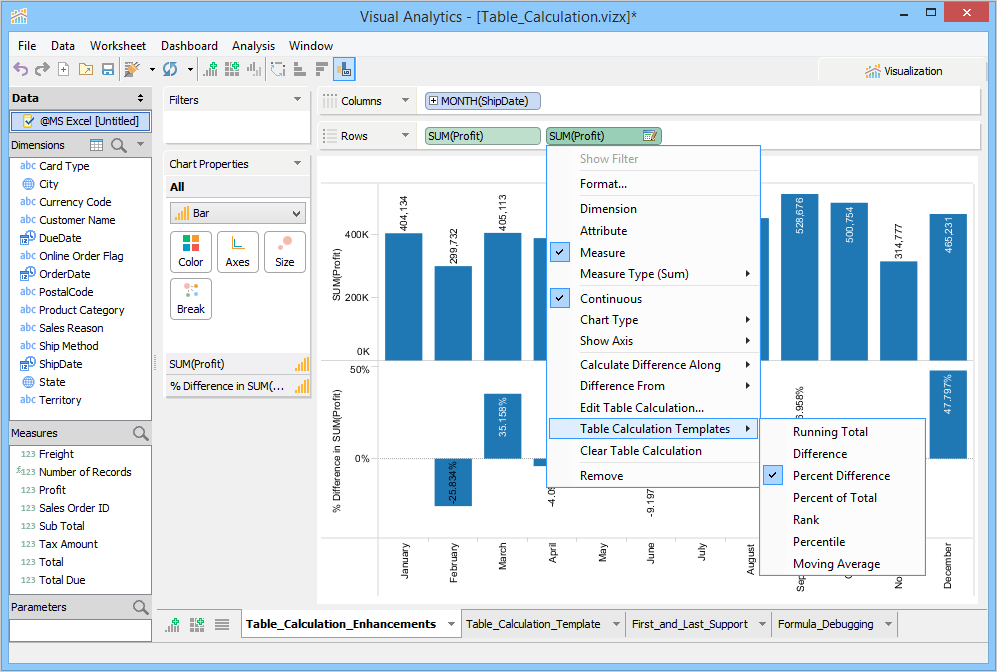Toggle @MS Excel [Untitled] data source

tap(80, 121)
